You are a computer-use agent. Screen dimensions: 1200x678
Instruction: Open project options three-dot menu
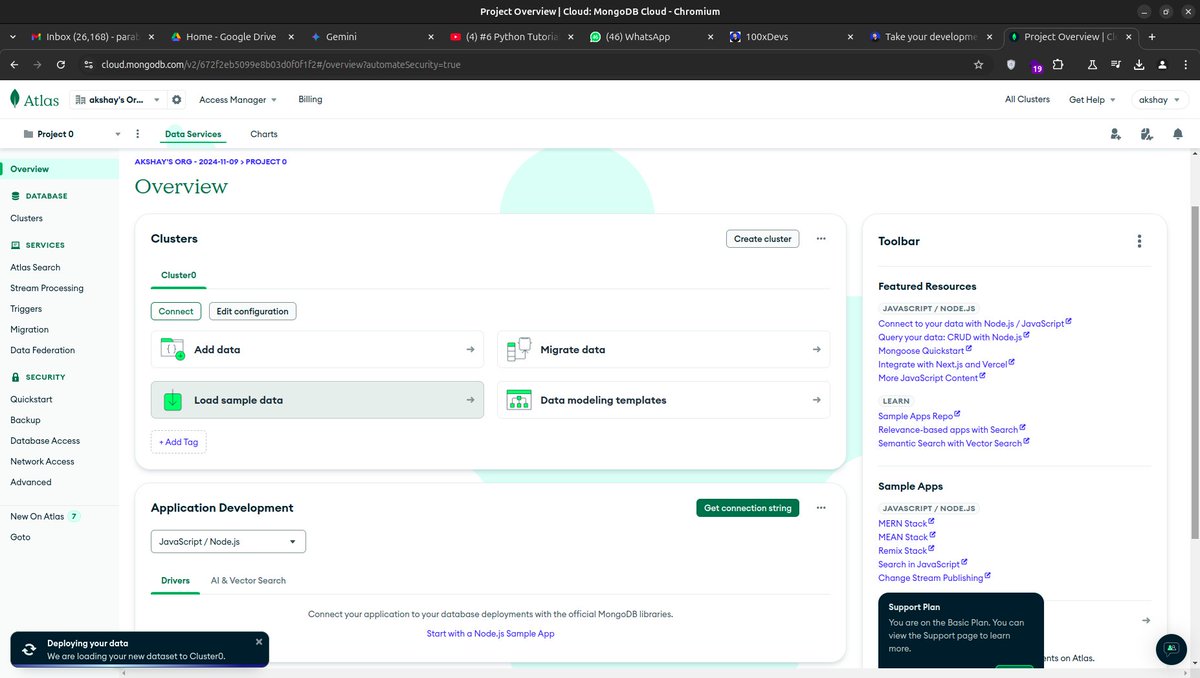coord(138,134)
